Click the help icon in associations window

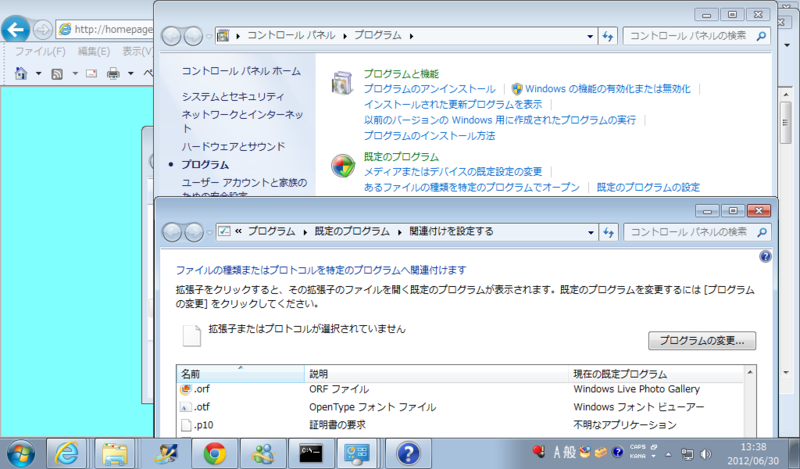click(x=765, y=257)
